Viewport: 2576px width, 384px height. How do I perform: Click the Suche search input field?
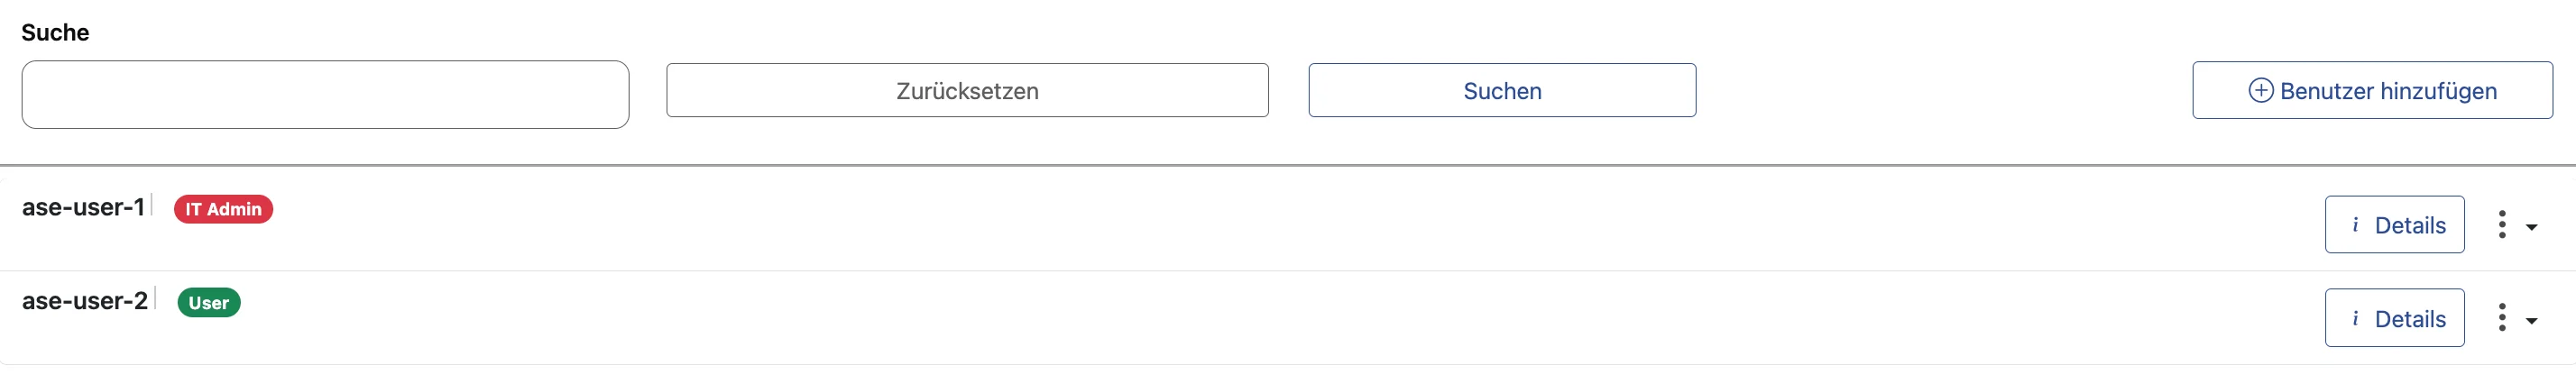325,94
